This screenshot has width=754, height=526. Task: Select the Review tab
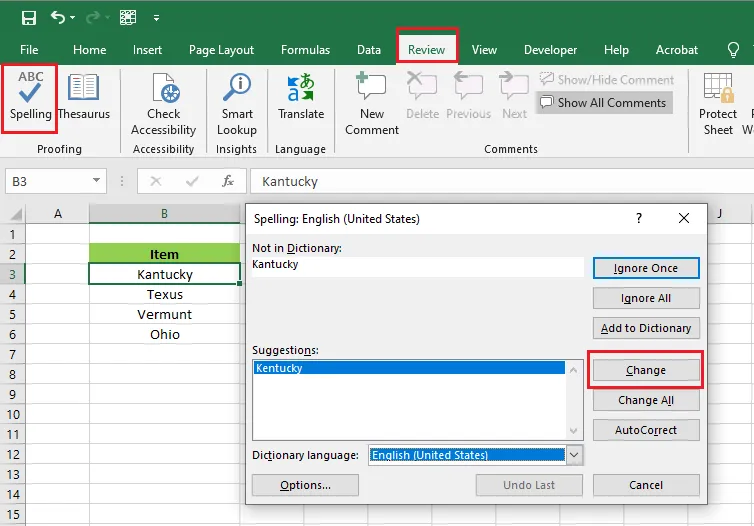tap(427, 50)
